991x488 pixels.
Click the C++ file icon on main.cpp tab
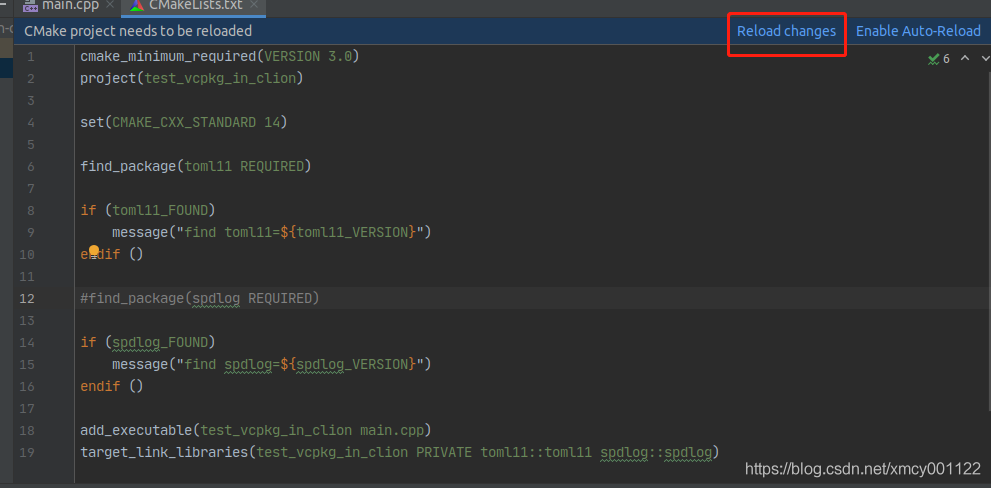point(30,6)
